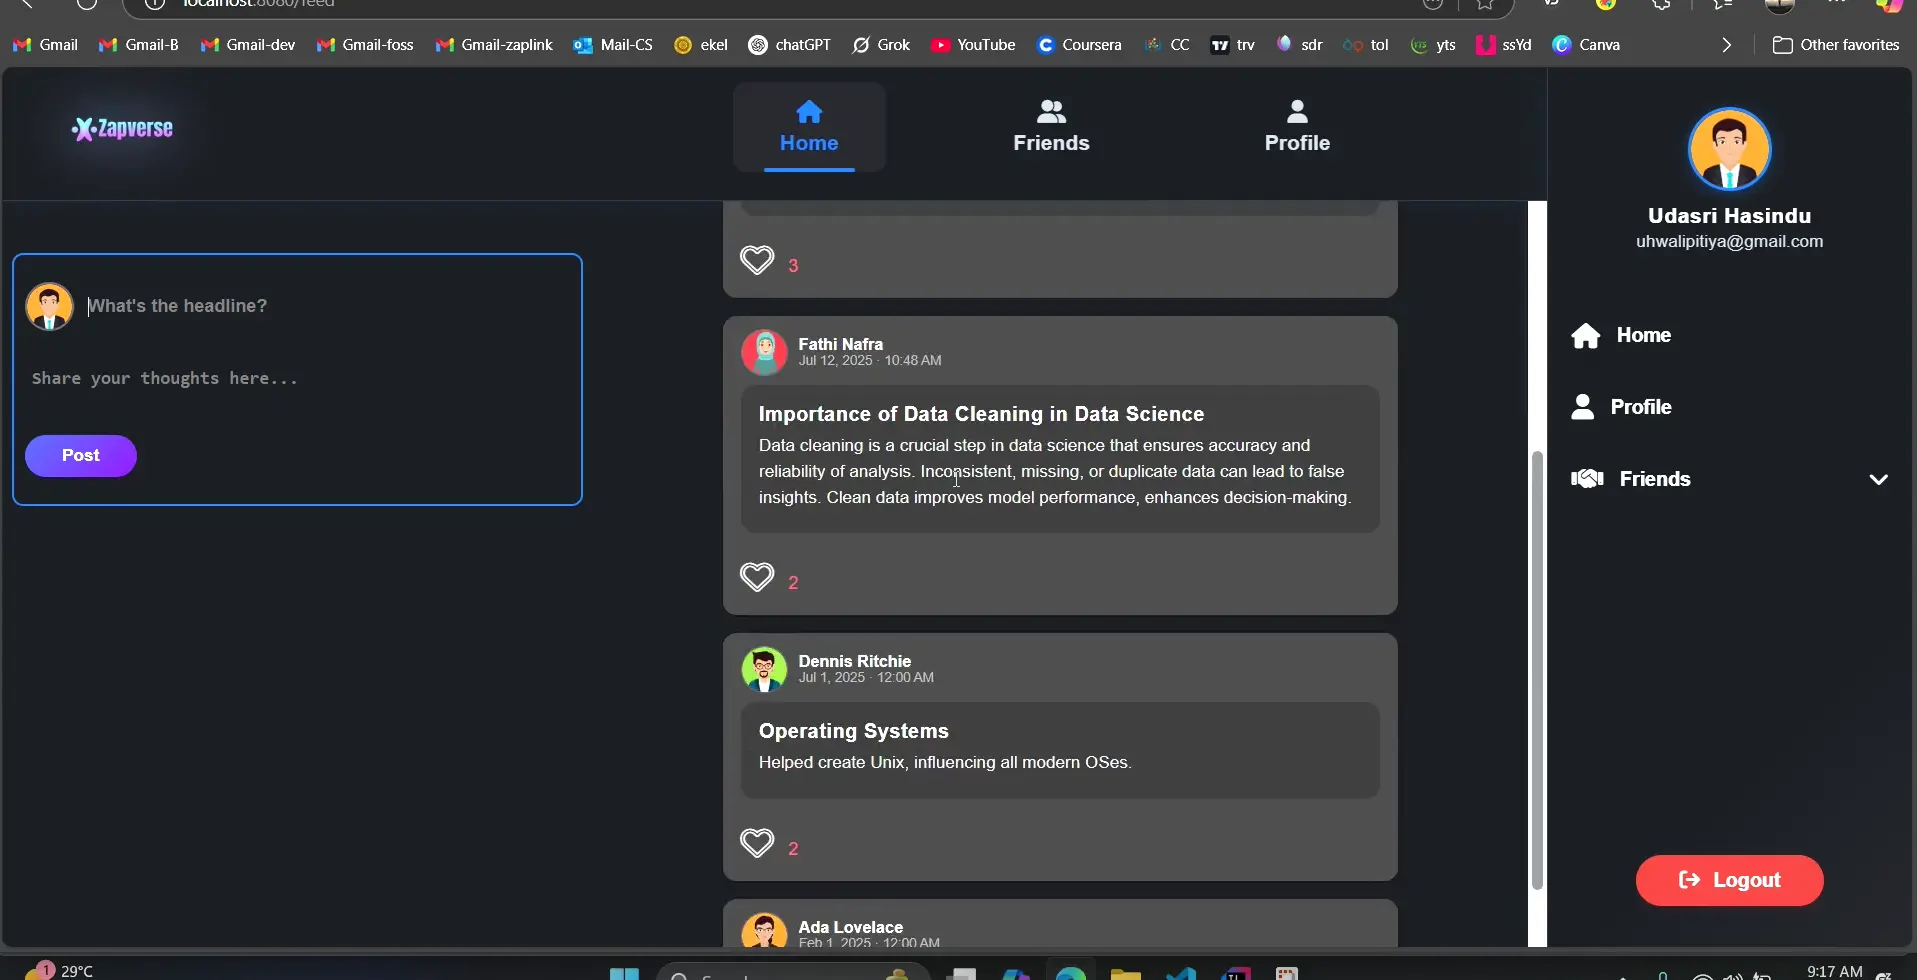Click Dennis Ritchie's avatar picture
The height and width of the screenshot is (980, 1917).
point(764,670)
